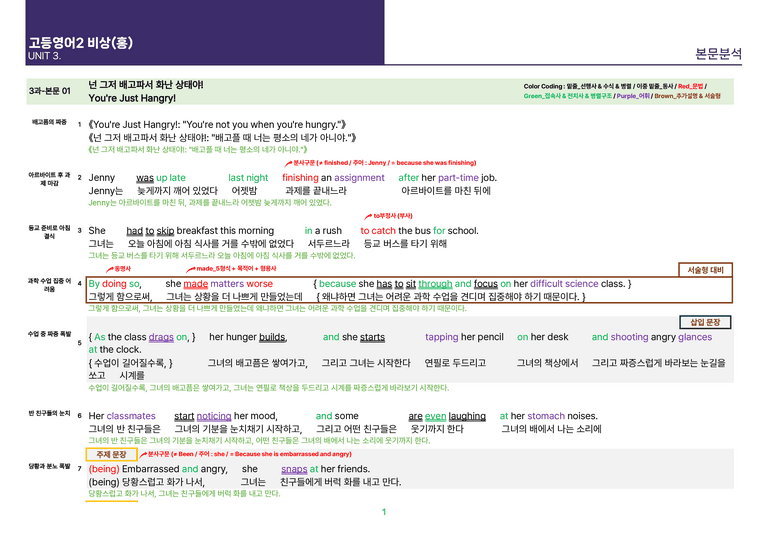Select the side label '반 친구들의 눈치'
This screenshot has width=768, height=543.
tap(49, 413)
